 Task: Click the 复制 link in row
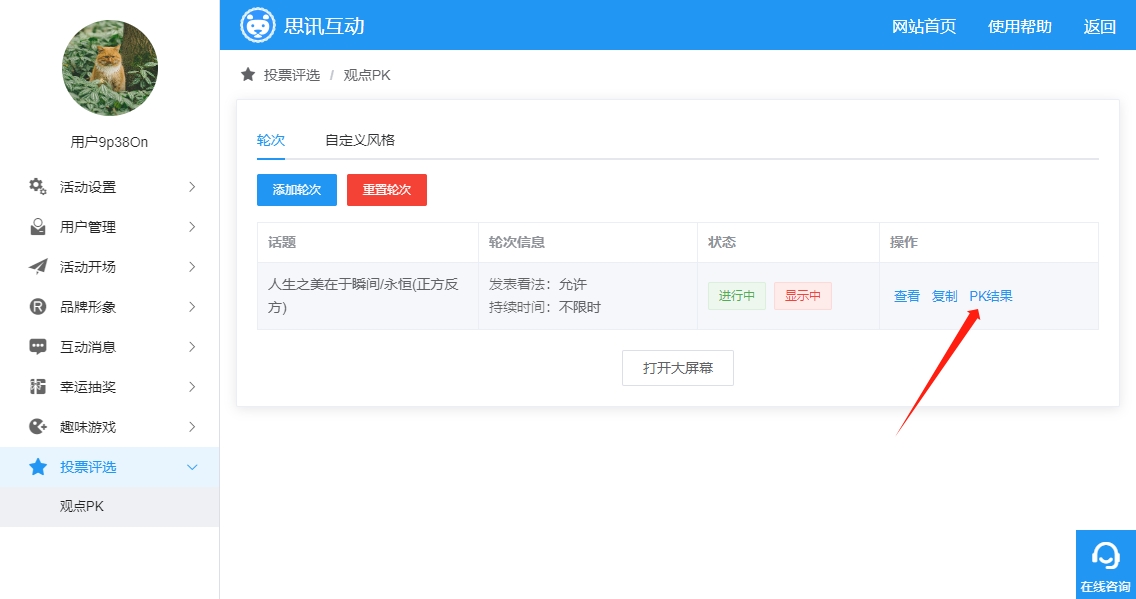[x=945, y=296]
